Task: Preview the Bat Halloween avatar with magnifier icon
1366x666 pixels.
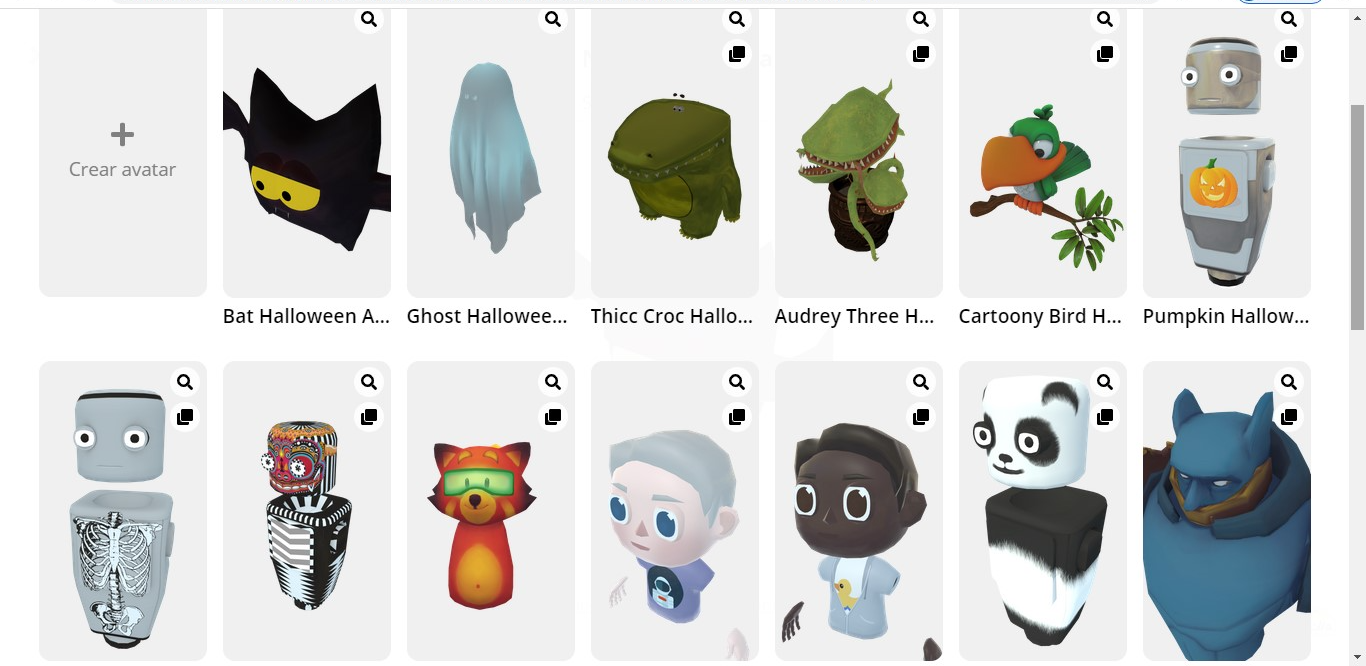Action: click(369, 19)
